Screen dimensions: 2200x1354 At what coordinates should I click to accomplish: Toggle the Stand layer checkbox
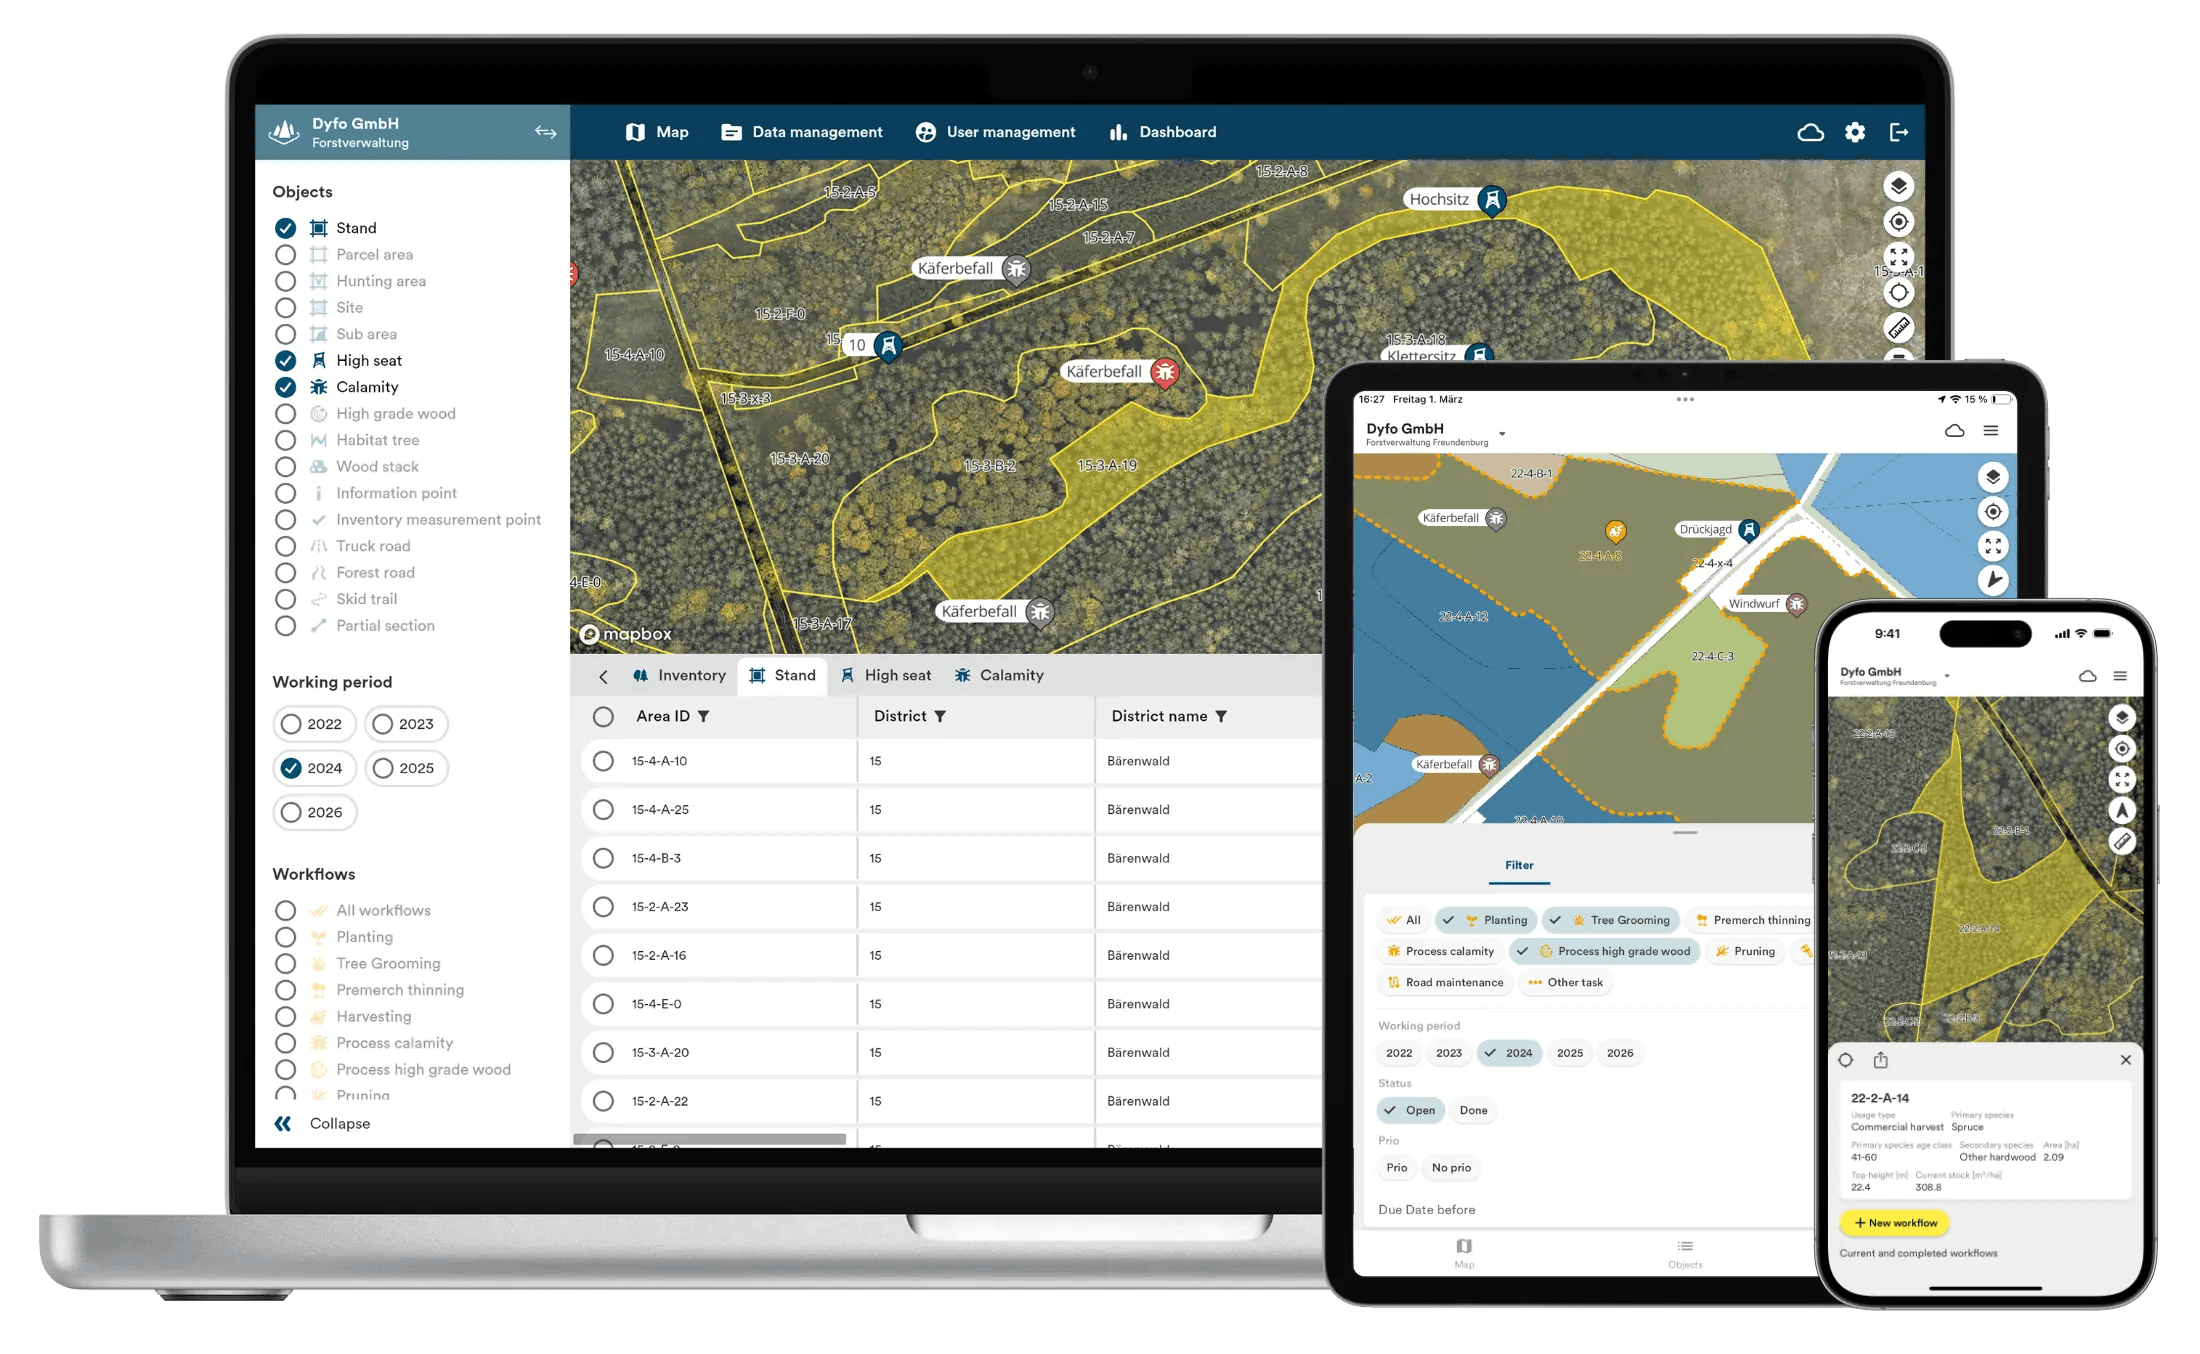tap(286, 226)
